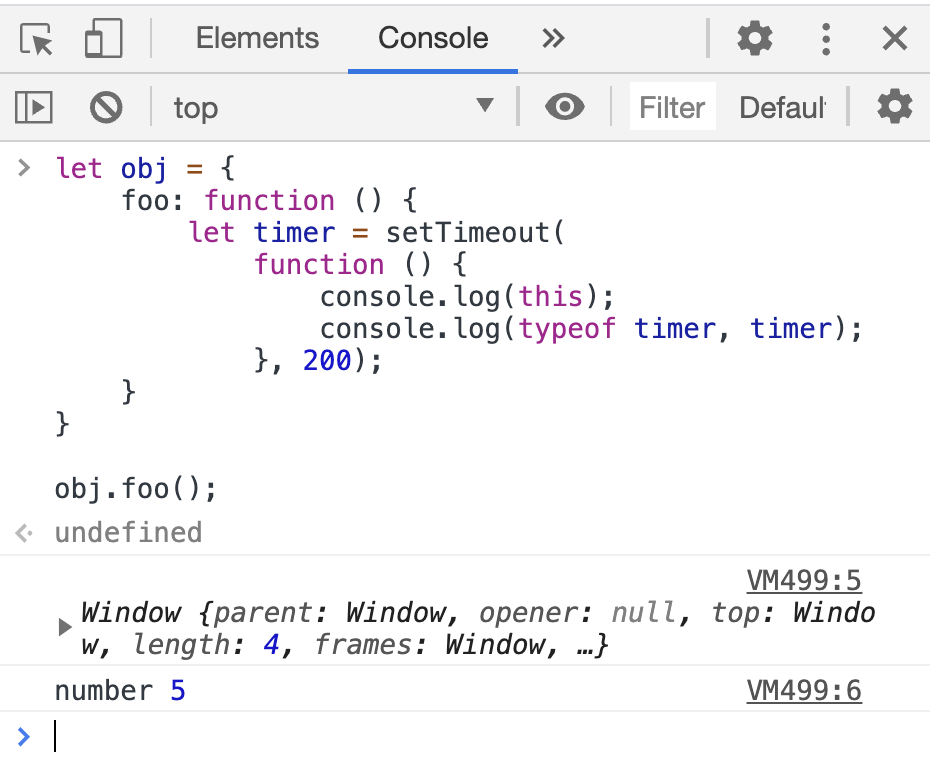
Task: Open the three-dot customize menu
Action: pyautogui.click(x=826, y=39)
